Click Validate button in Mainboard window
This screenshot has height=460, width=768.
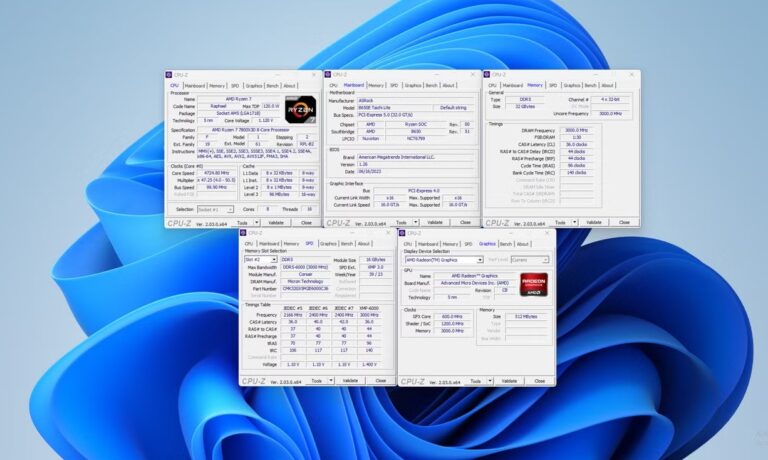click(435, 222)
